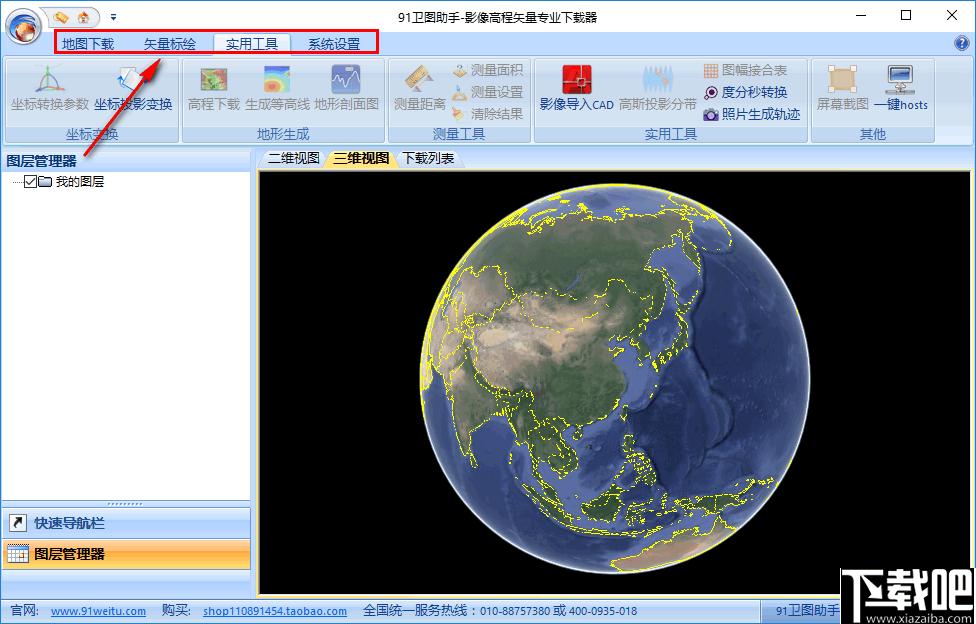Open the quick access toolbar dropdown arrow
The image size is (976, 624).
coord(113,17)
